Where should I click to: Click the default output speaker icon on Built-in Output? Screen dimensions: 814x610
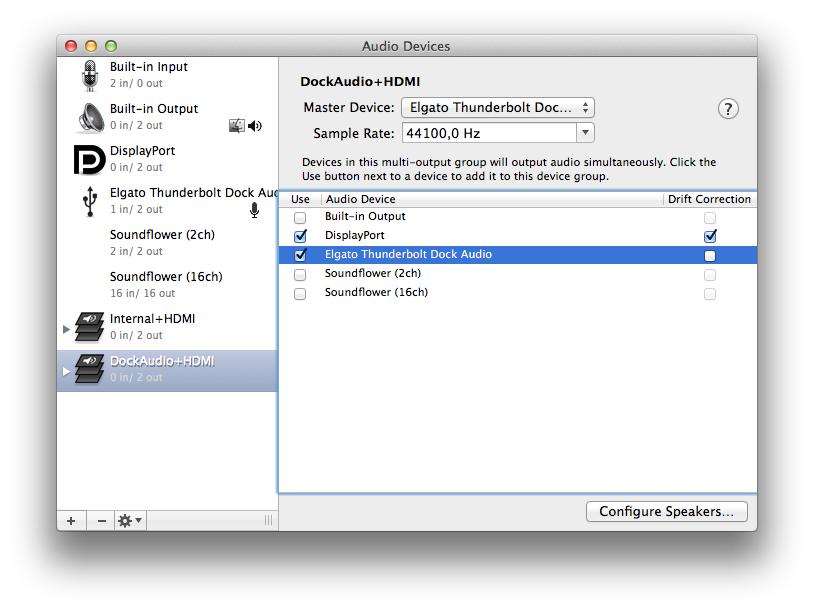click(255, 126)
